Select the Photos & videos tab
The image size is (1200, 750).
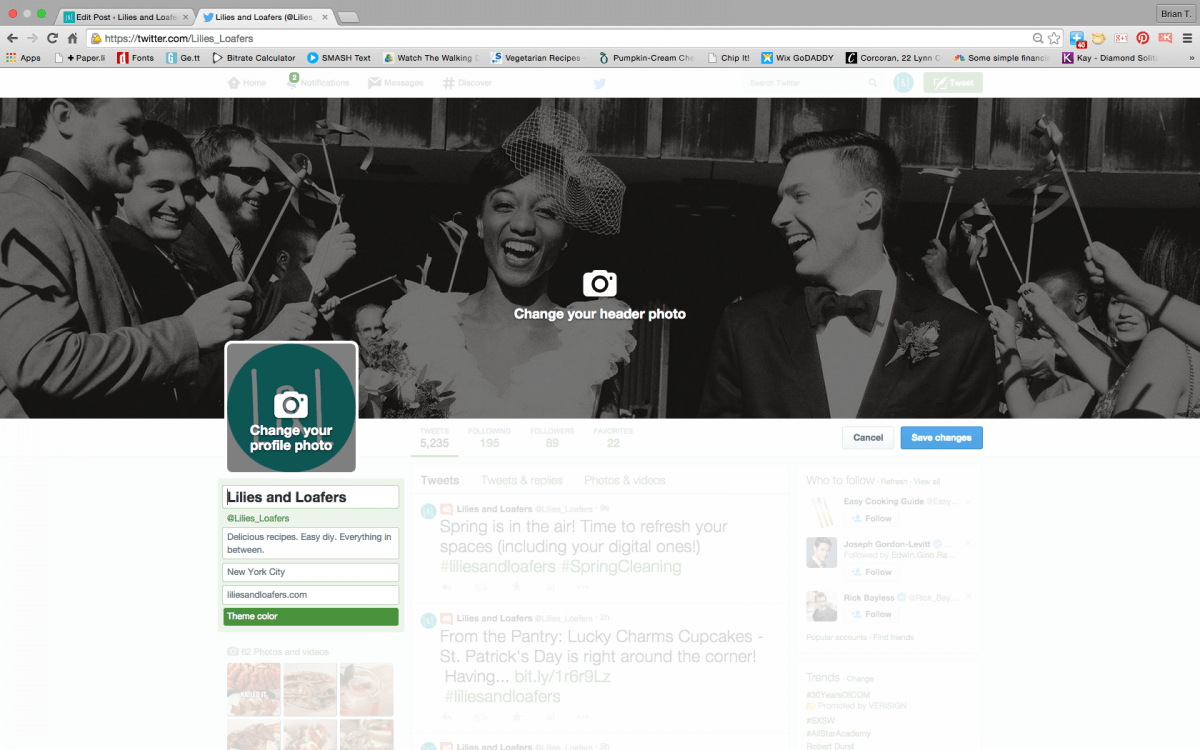coord(625,480)
